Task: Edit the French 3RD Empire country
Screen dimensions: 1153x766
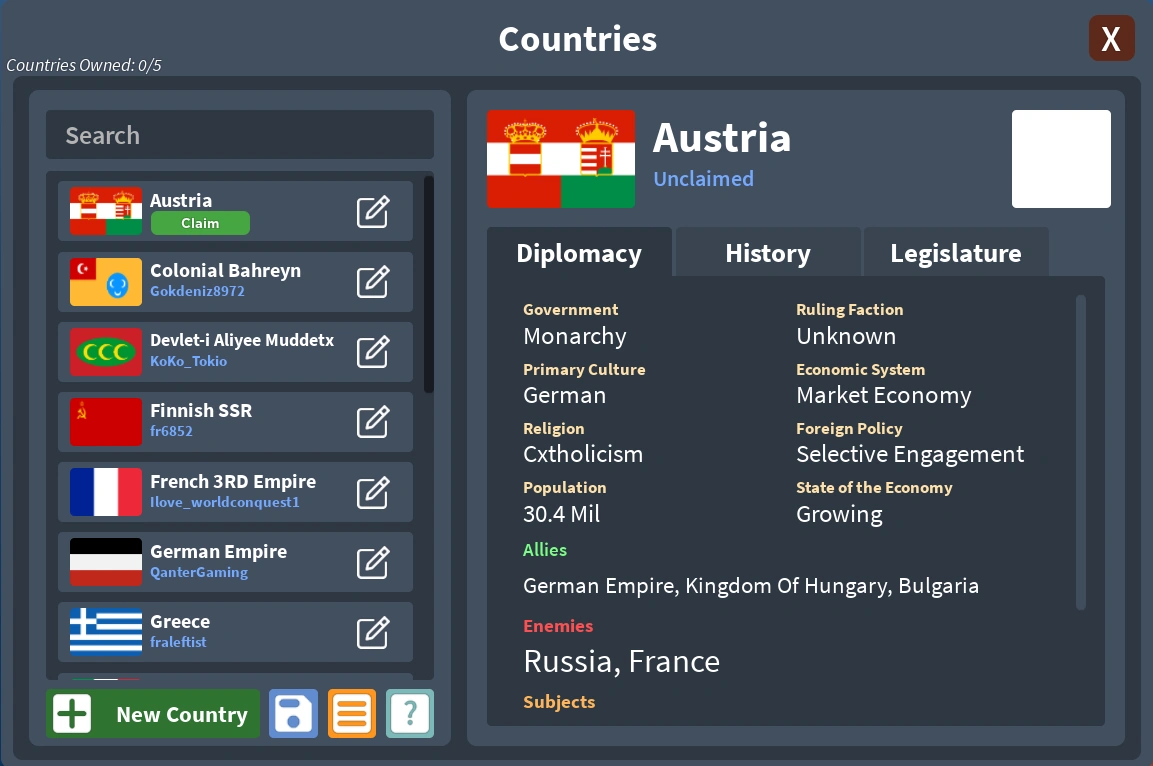Action: [x=373, y=491]
